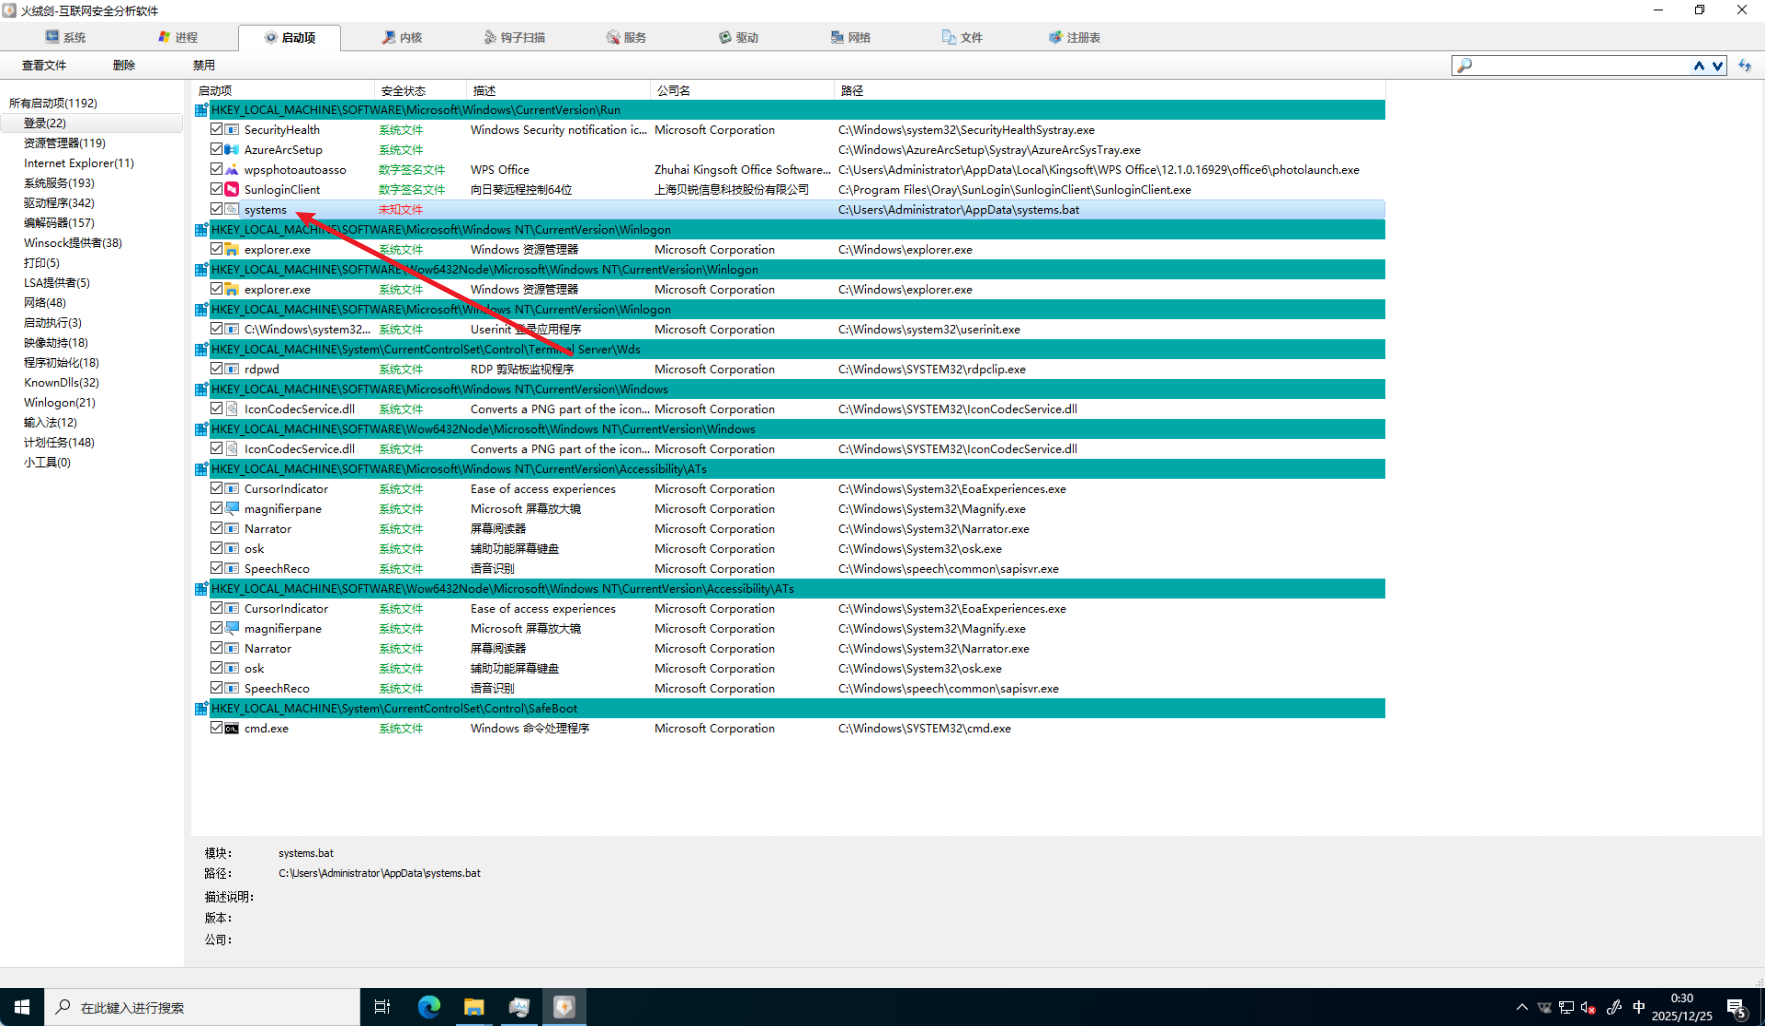Open Microsoft Edge from taskbar
Screen dimensions: 1765x1026
pyautogui.click(x=429, y=1007)
